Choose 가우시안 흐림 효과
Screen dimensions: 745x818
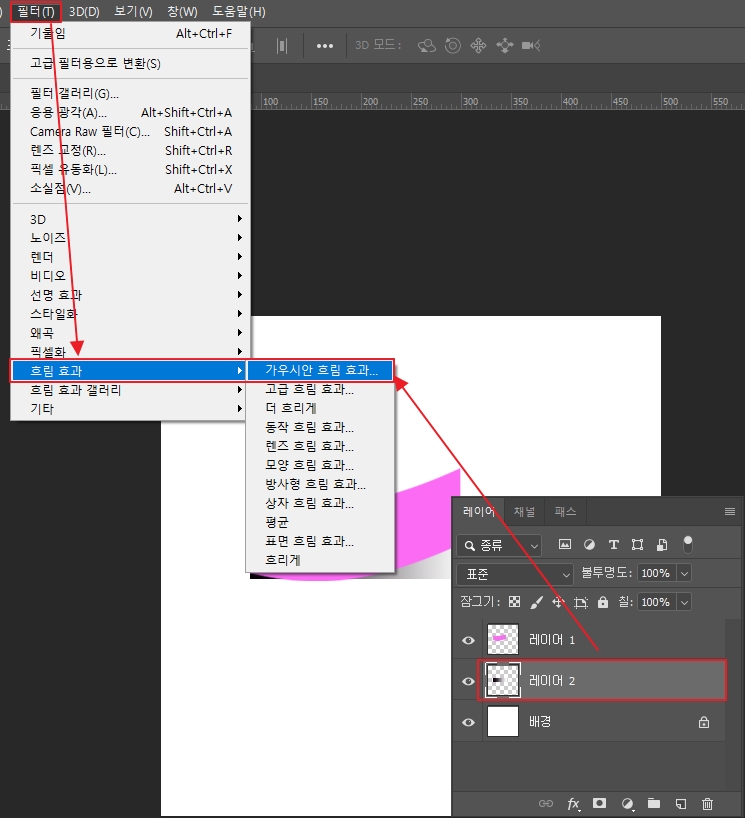click(x=320, y=370)
